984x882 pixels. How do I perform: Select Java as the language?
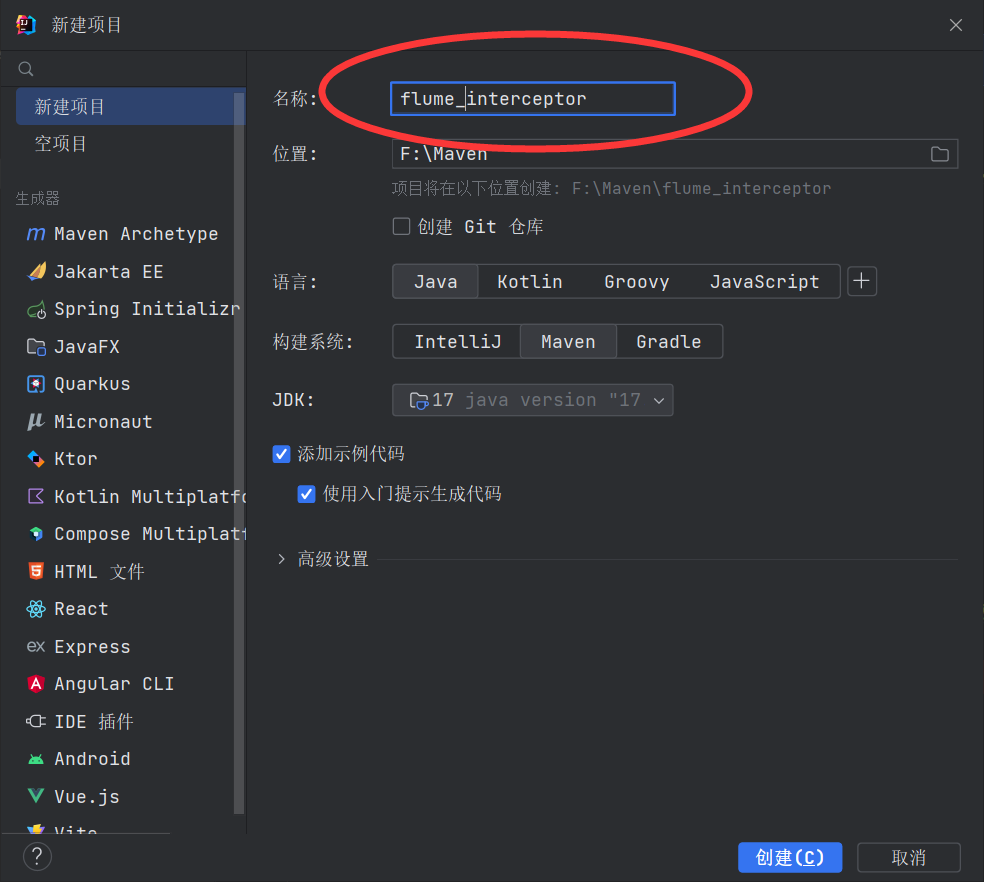tap(436, 281)
